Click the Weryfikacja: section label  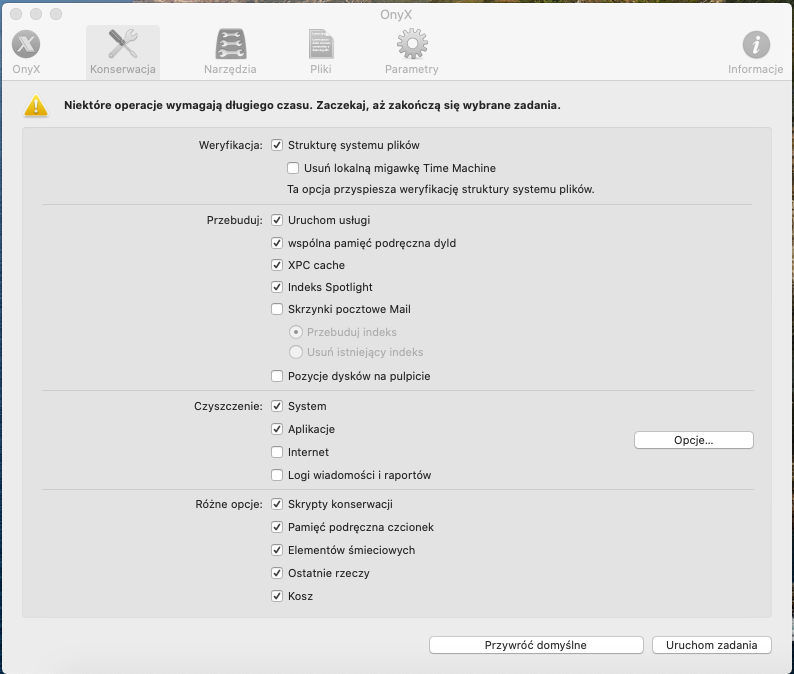coord(230,145)
